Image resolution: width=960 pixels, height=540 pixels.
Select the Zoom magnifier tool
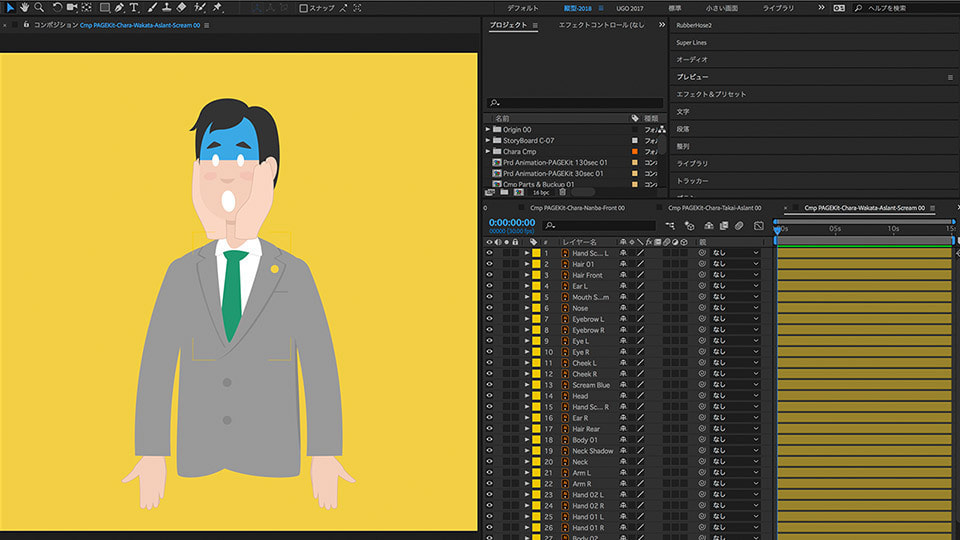click(x=39, y=7)
